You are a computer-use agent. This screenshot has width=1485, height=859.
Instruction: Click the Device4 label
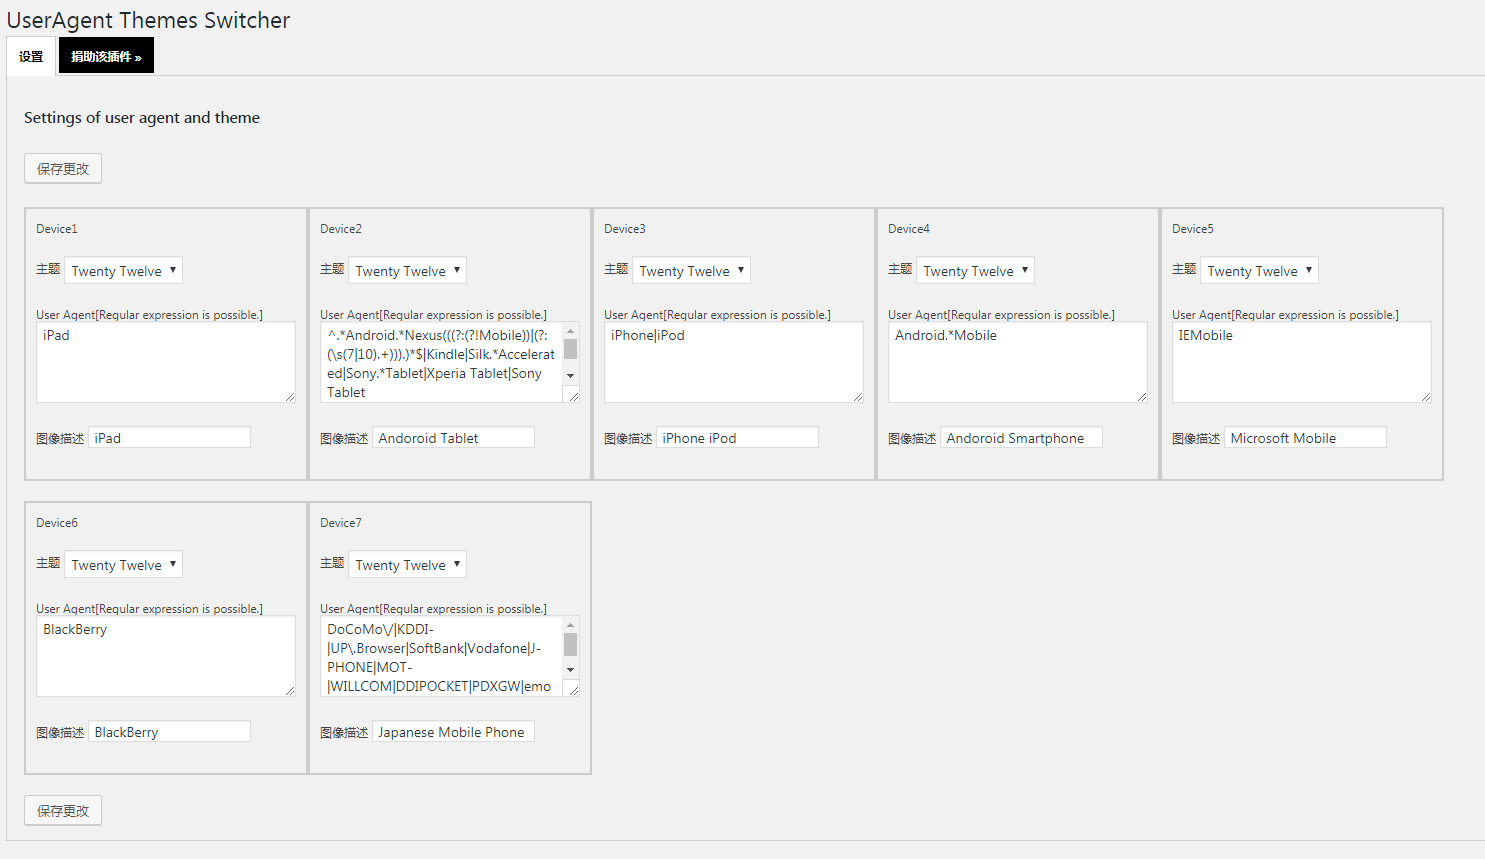click(909, 229)
